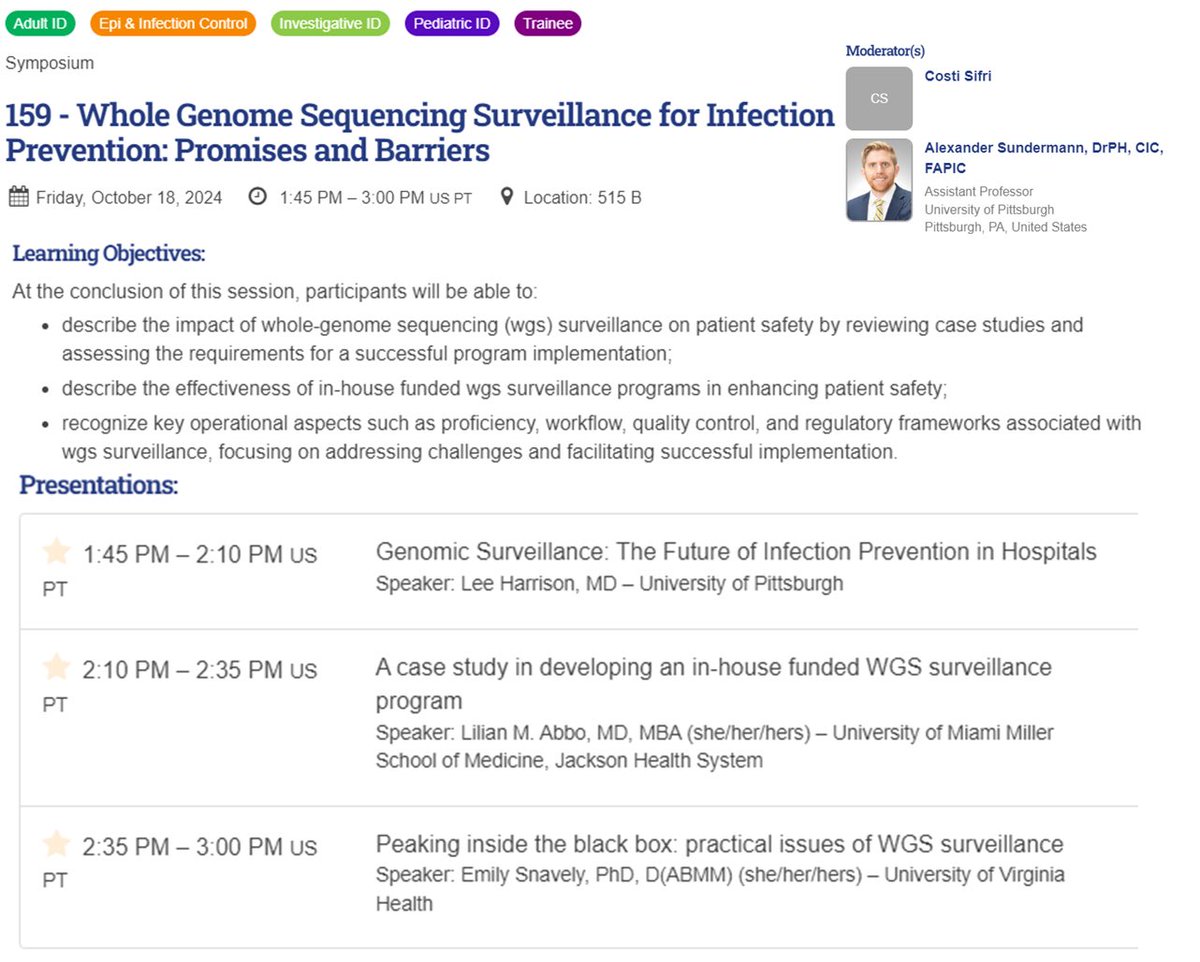Star the 1:45 PM Genomic Surveillance presentation

coord(57,552)
